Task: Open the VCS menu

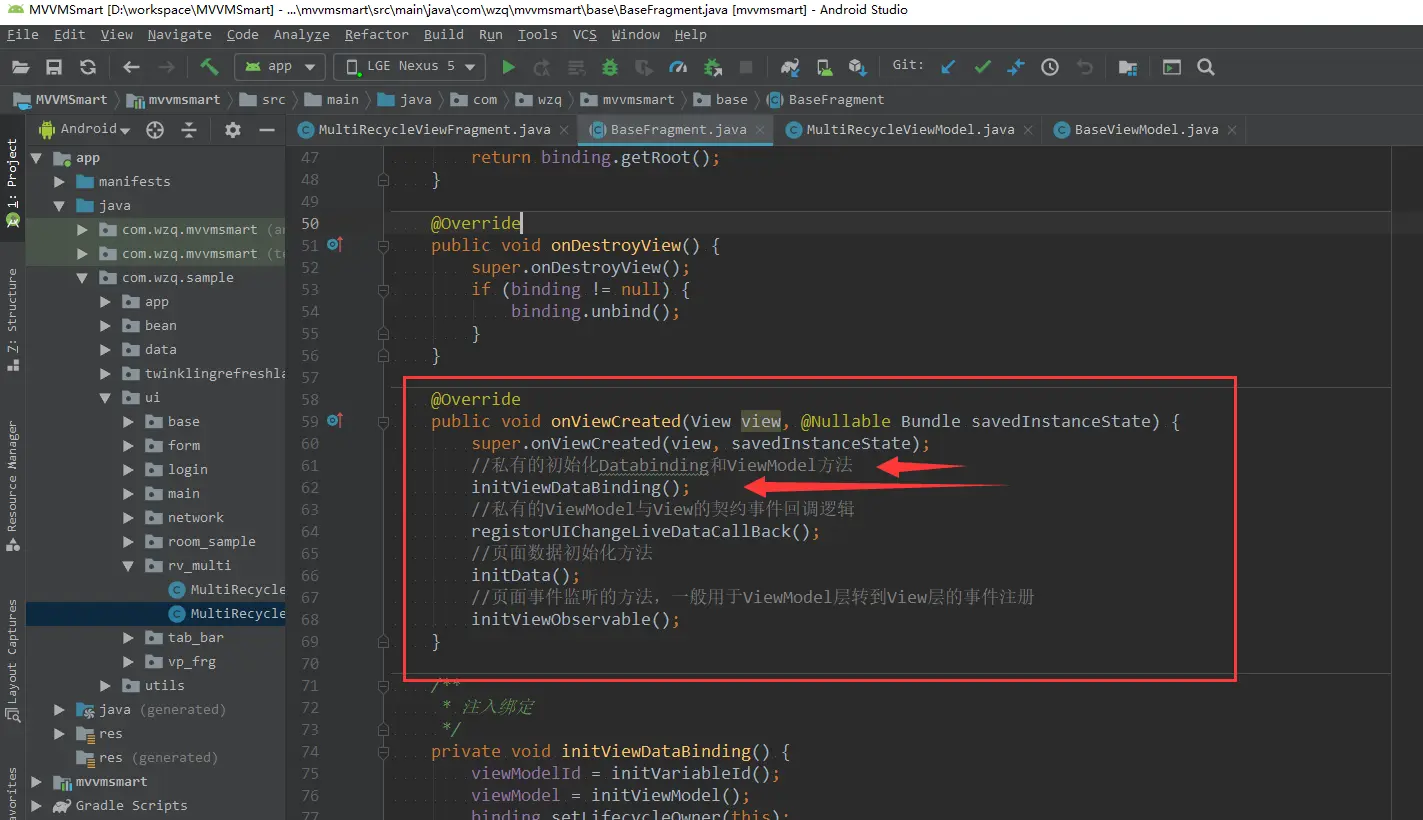Action: (x=585, y=34)
